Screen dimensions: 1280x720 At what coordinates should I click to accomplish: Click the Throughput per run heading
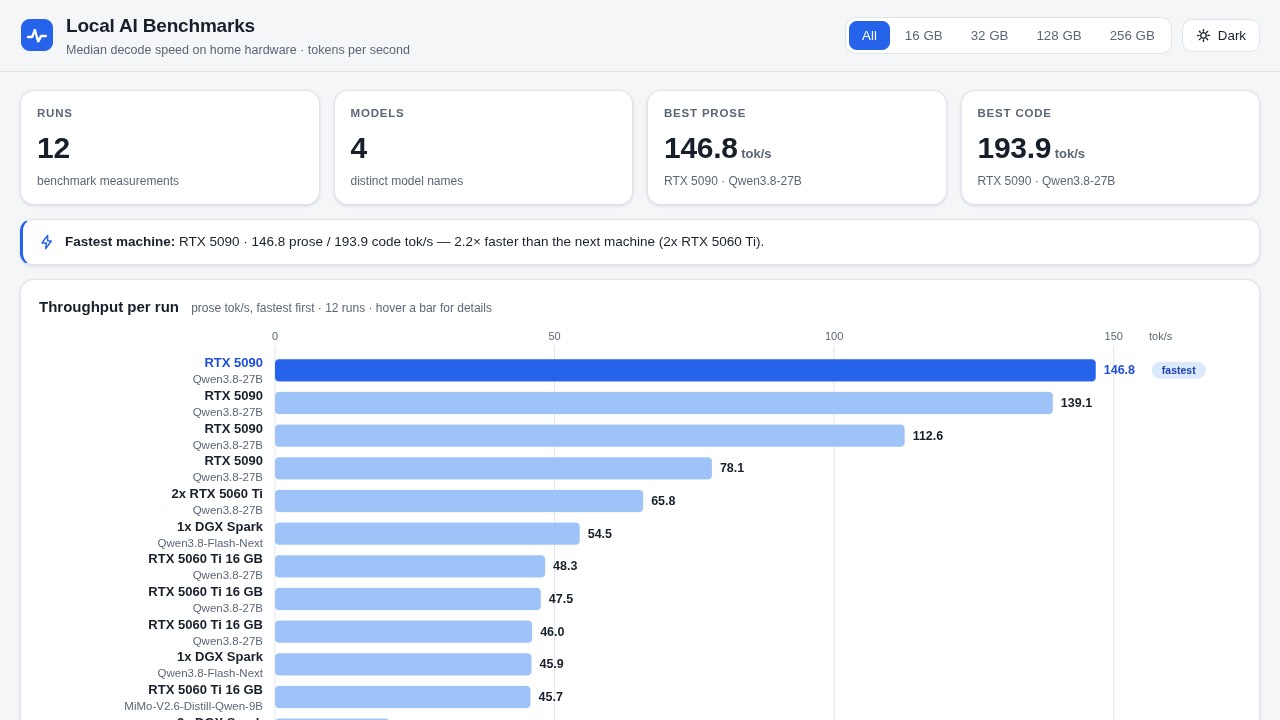[x=109, y=307]
